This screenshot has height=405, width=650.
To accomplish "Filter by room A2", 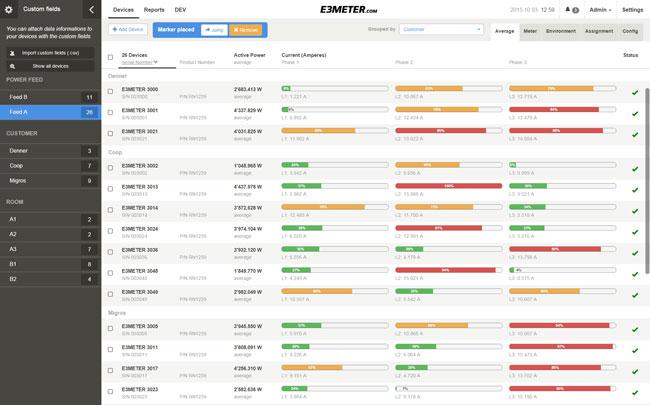I will (50, 234).
